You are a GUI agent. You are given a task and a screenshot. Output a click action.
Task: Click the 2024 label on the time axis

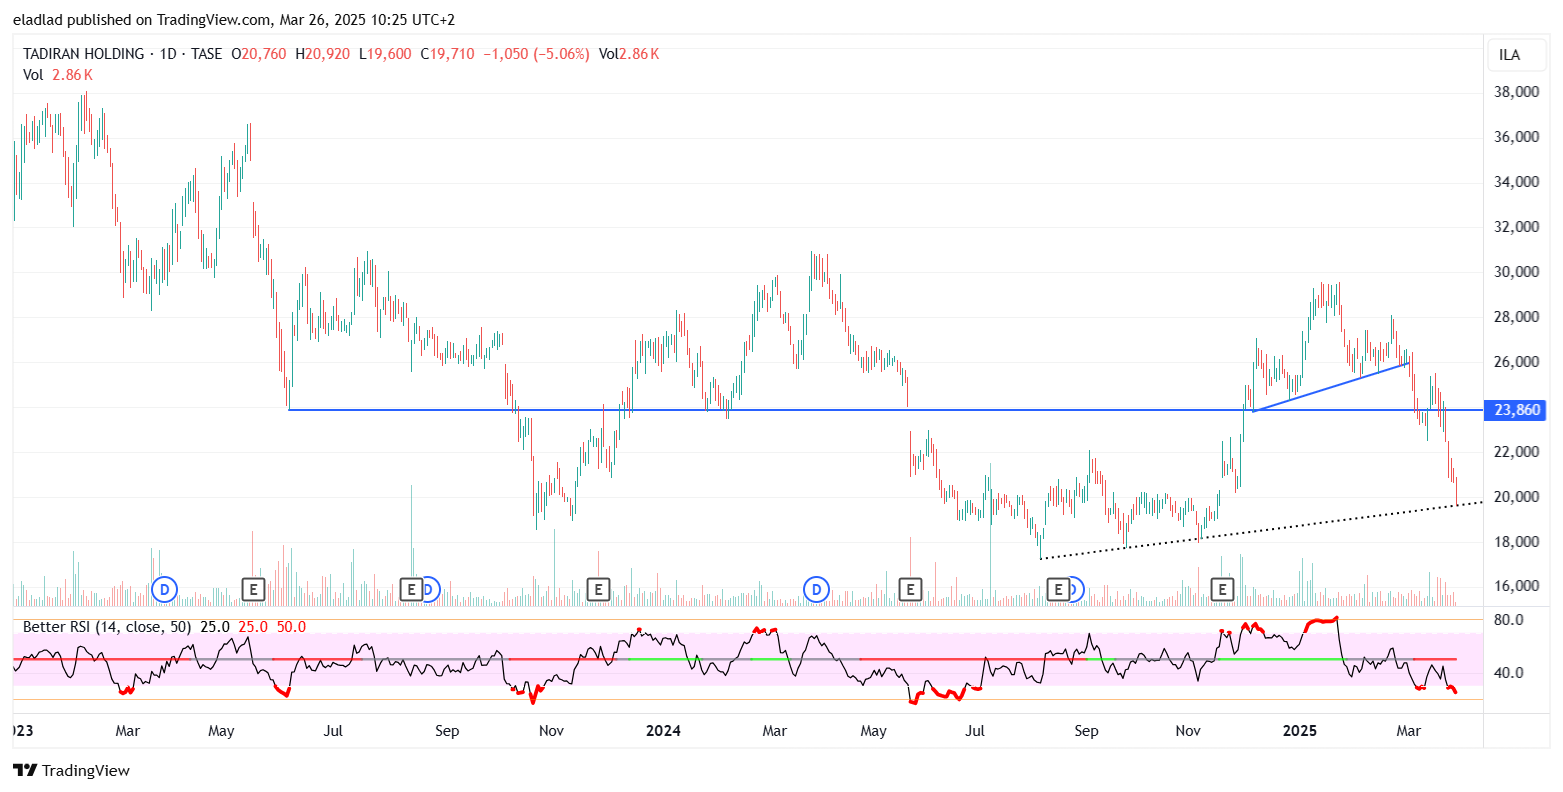coord(663,731)
